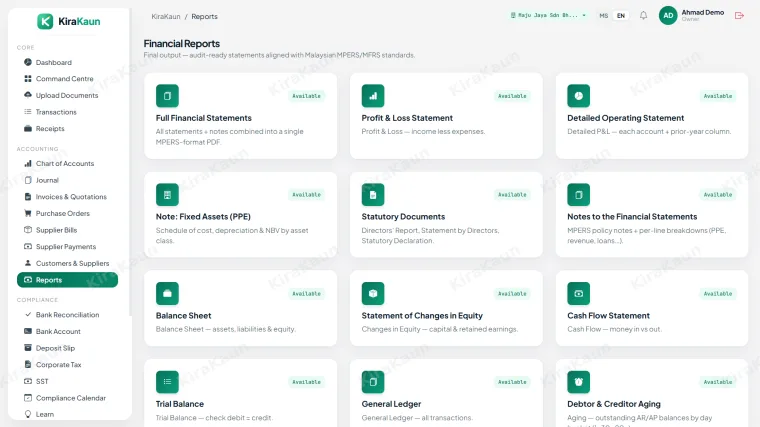Open the Journal menu item

click(x=67, y=180)
